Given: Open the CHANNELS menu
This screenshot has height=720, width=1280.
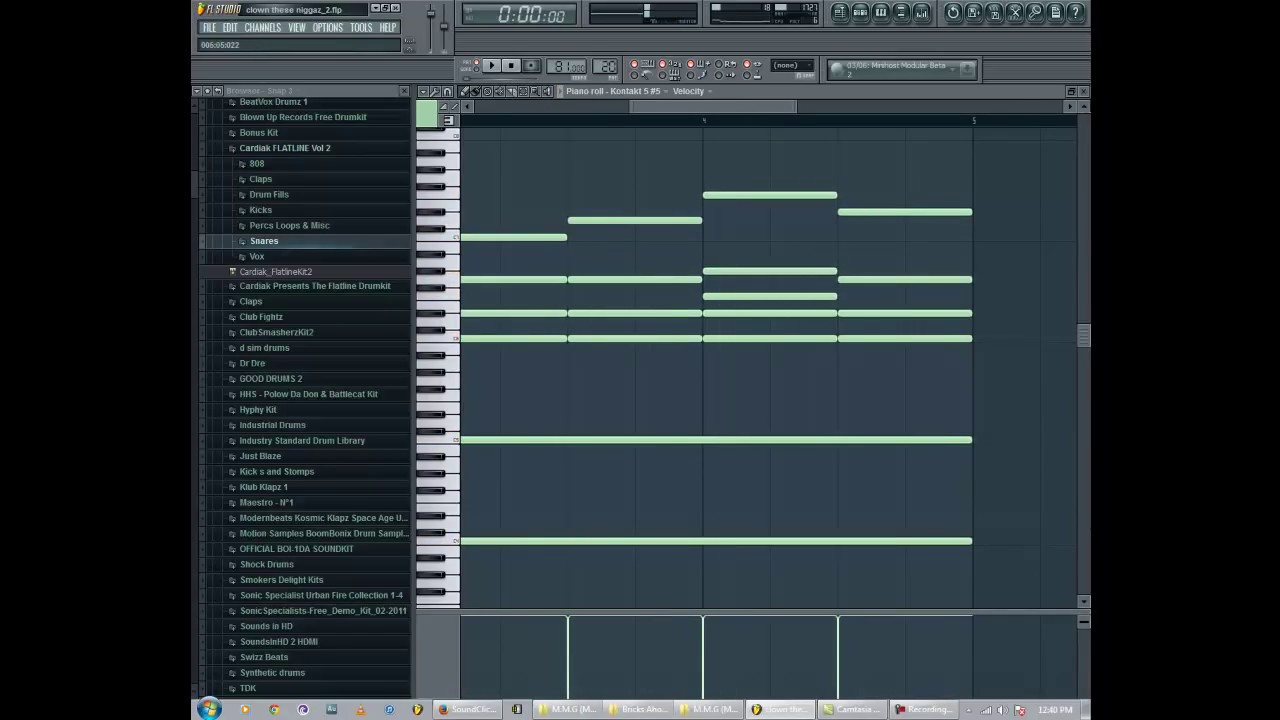Looking at the screenshot, I should [262, 27].
